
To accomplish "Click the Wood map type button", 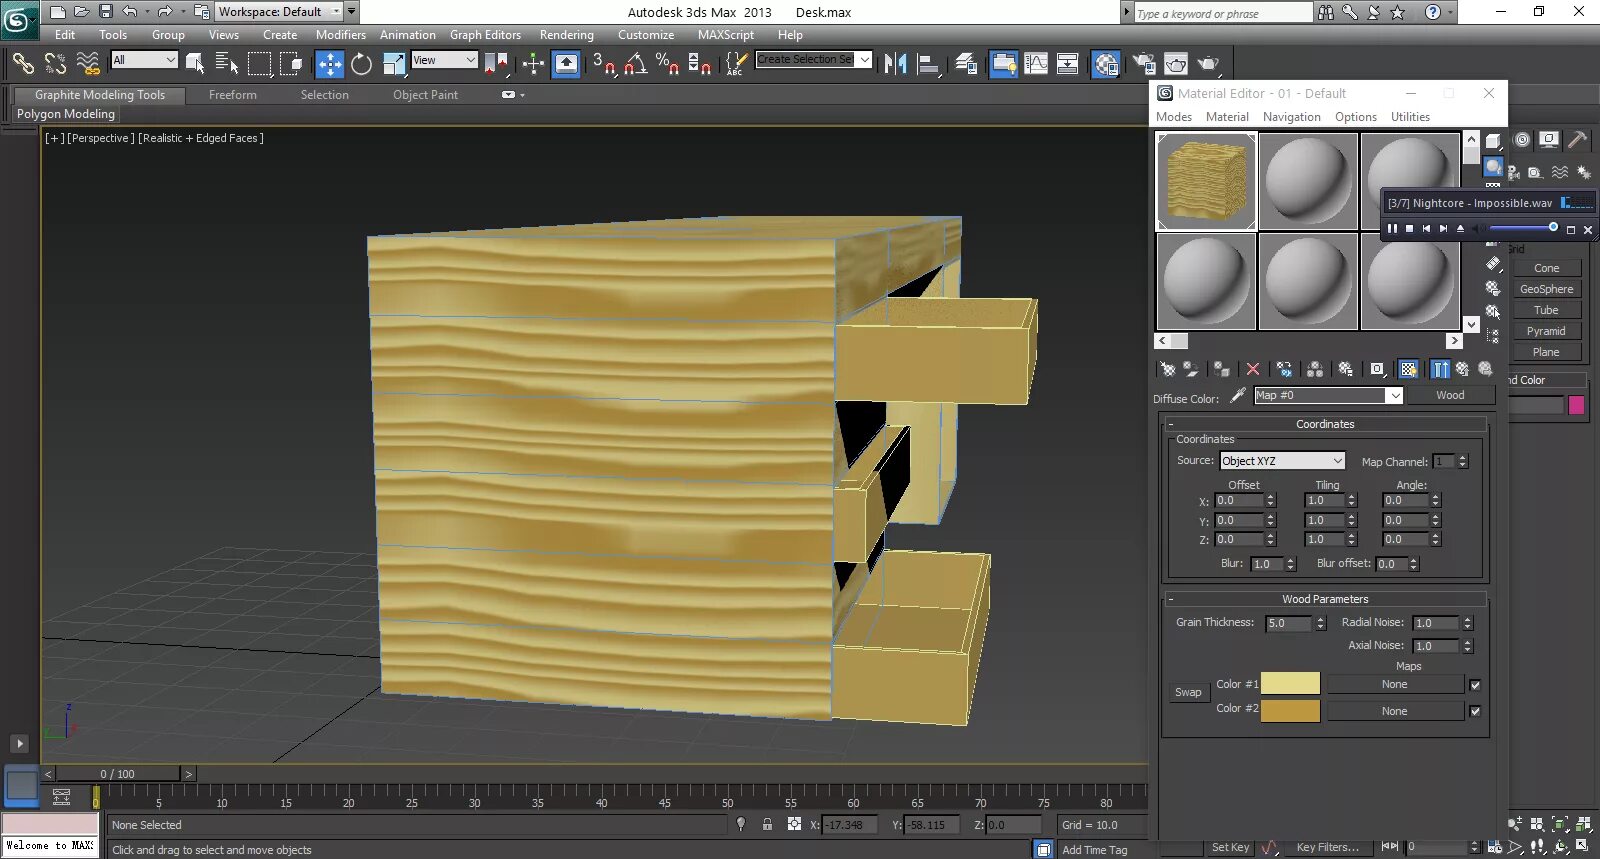I will tap(1450, 396).
